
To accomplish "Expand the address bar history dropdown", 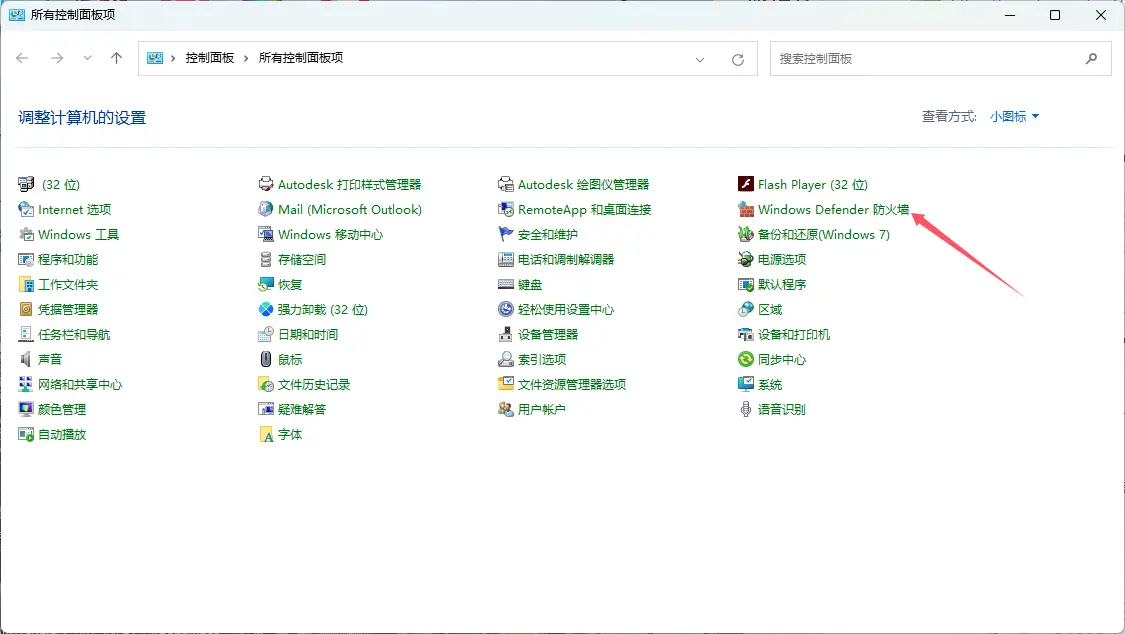I will click(x=700, y=60).
